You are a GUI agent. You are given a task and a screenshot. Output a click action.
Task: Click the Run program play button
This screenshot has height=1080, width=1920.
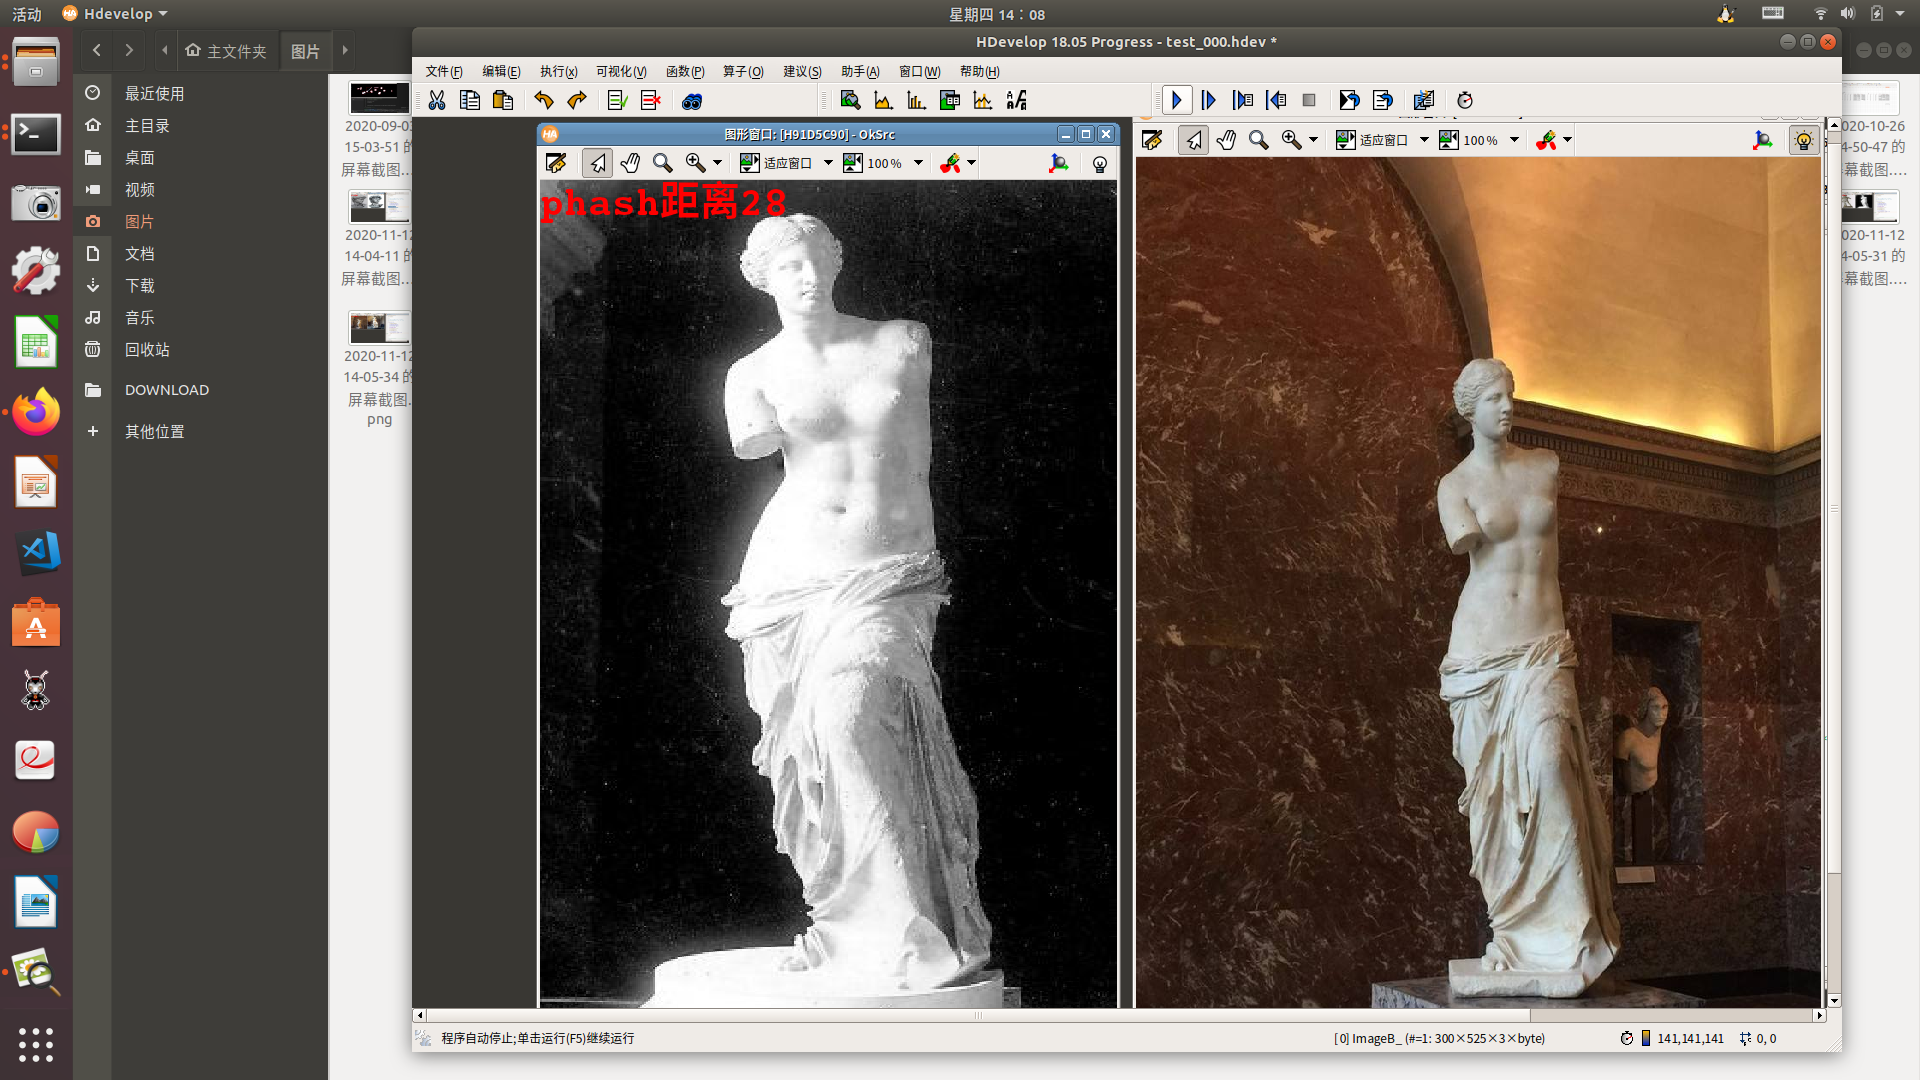coord(1177,100)
